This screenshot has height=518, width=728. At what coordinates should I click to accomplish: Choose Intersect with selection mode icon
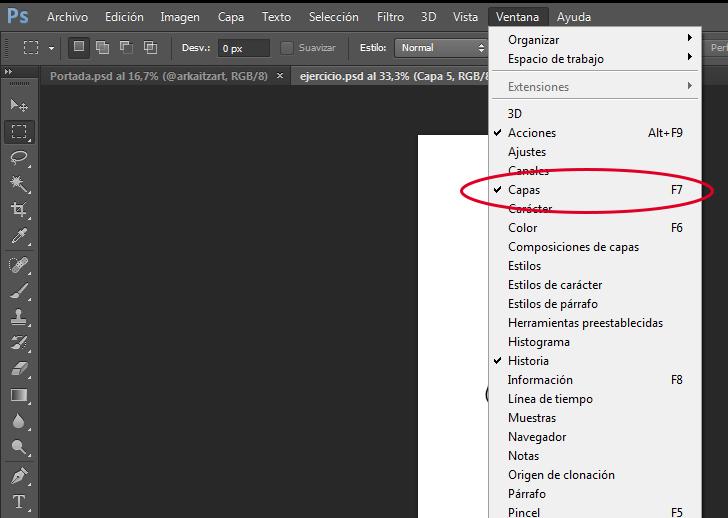(x=150, y=47)
